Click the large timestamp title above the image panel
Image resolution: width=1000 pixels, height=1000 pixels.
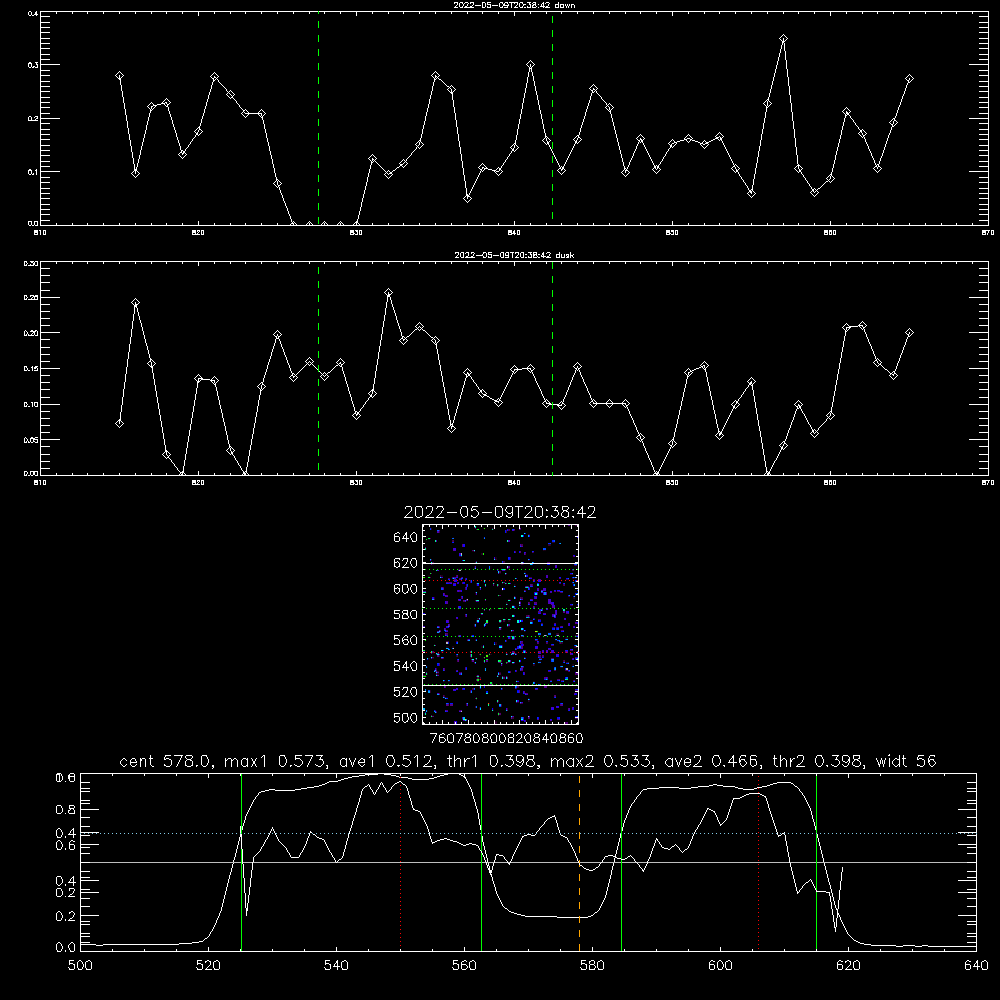[500, 512]
